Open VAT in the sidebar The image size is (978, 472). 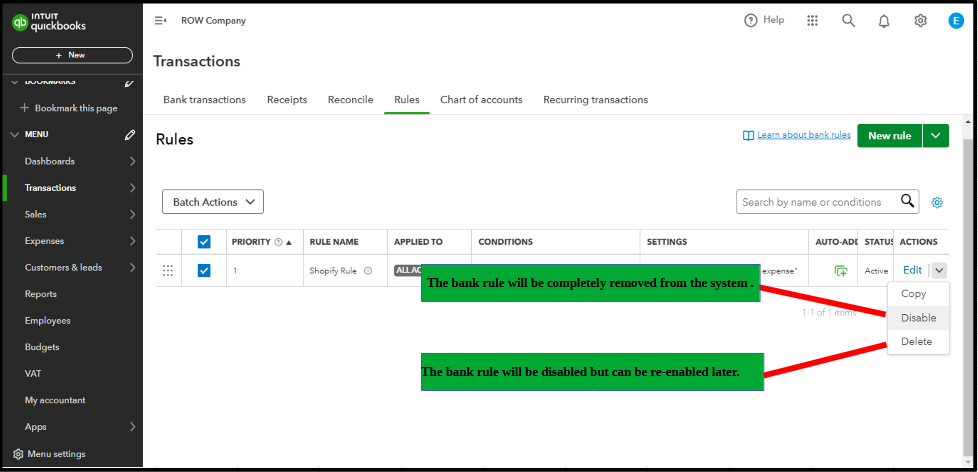[x=32, y=373]
